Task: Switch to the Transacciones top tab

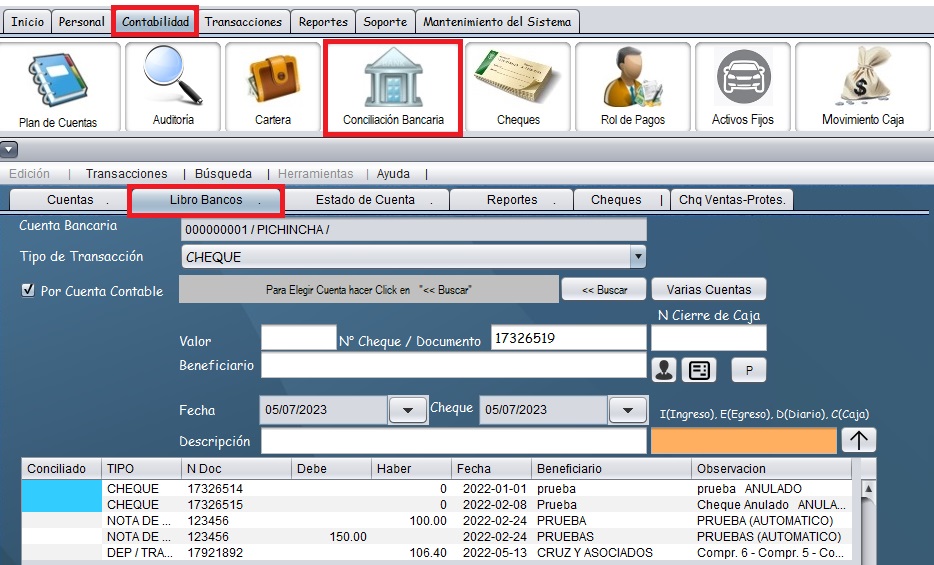Action: coord(244,21)
